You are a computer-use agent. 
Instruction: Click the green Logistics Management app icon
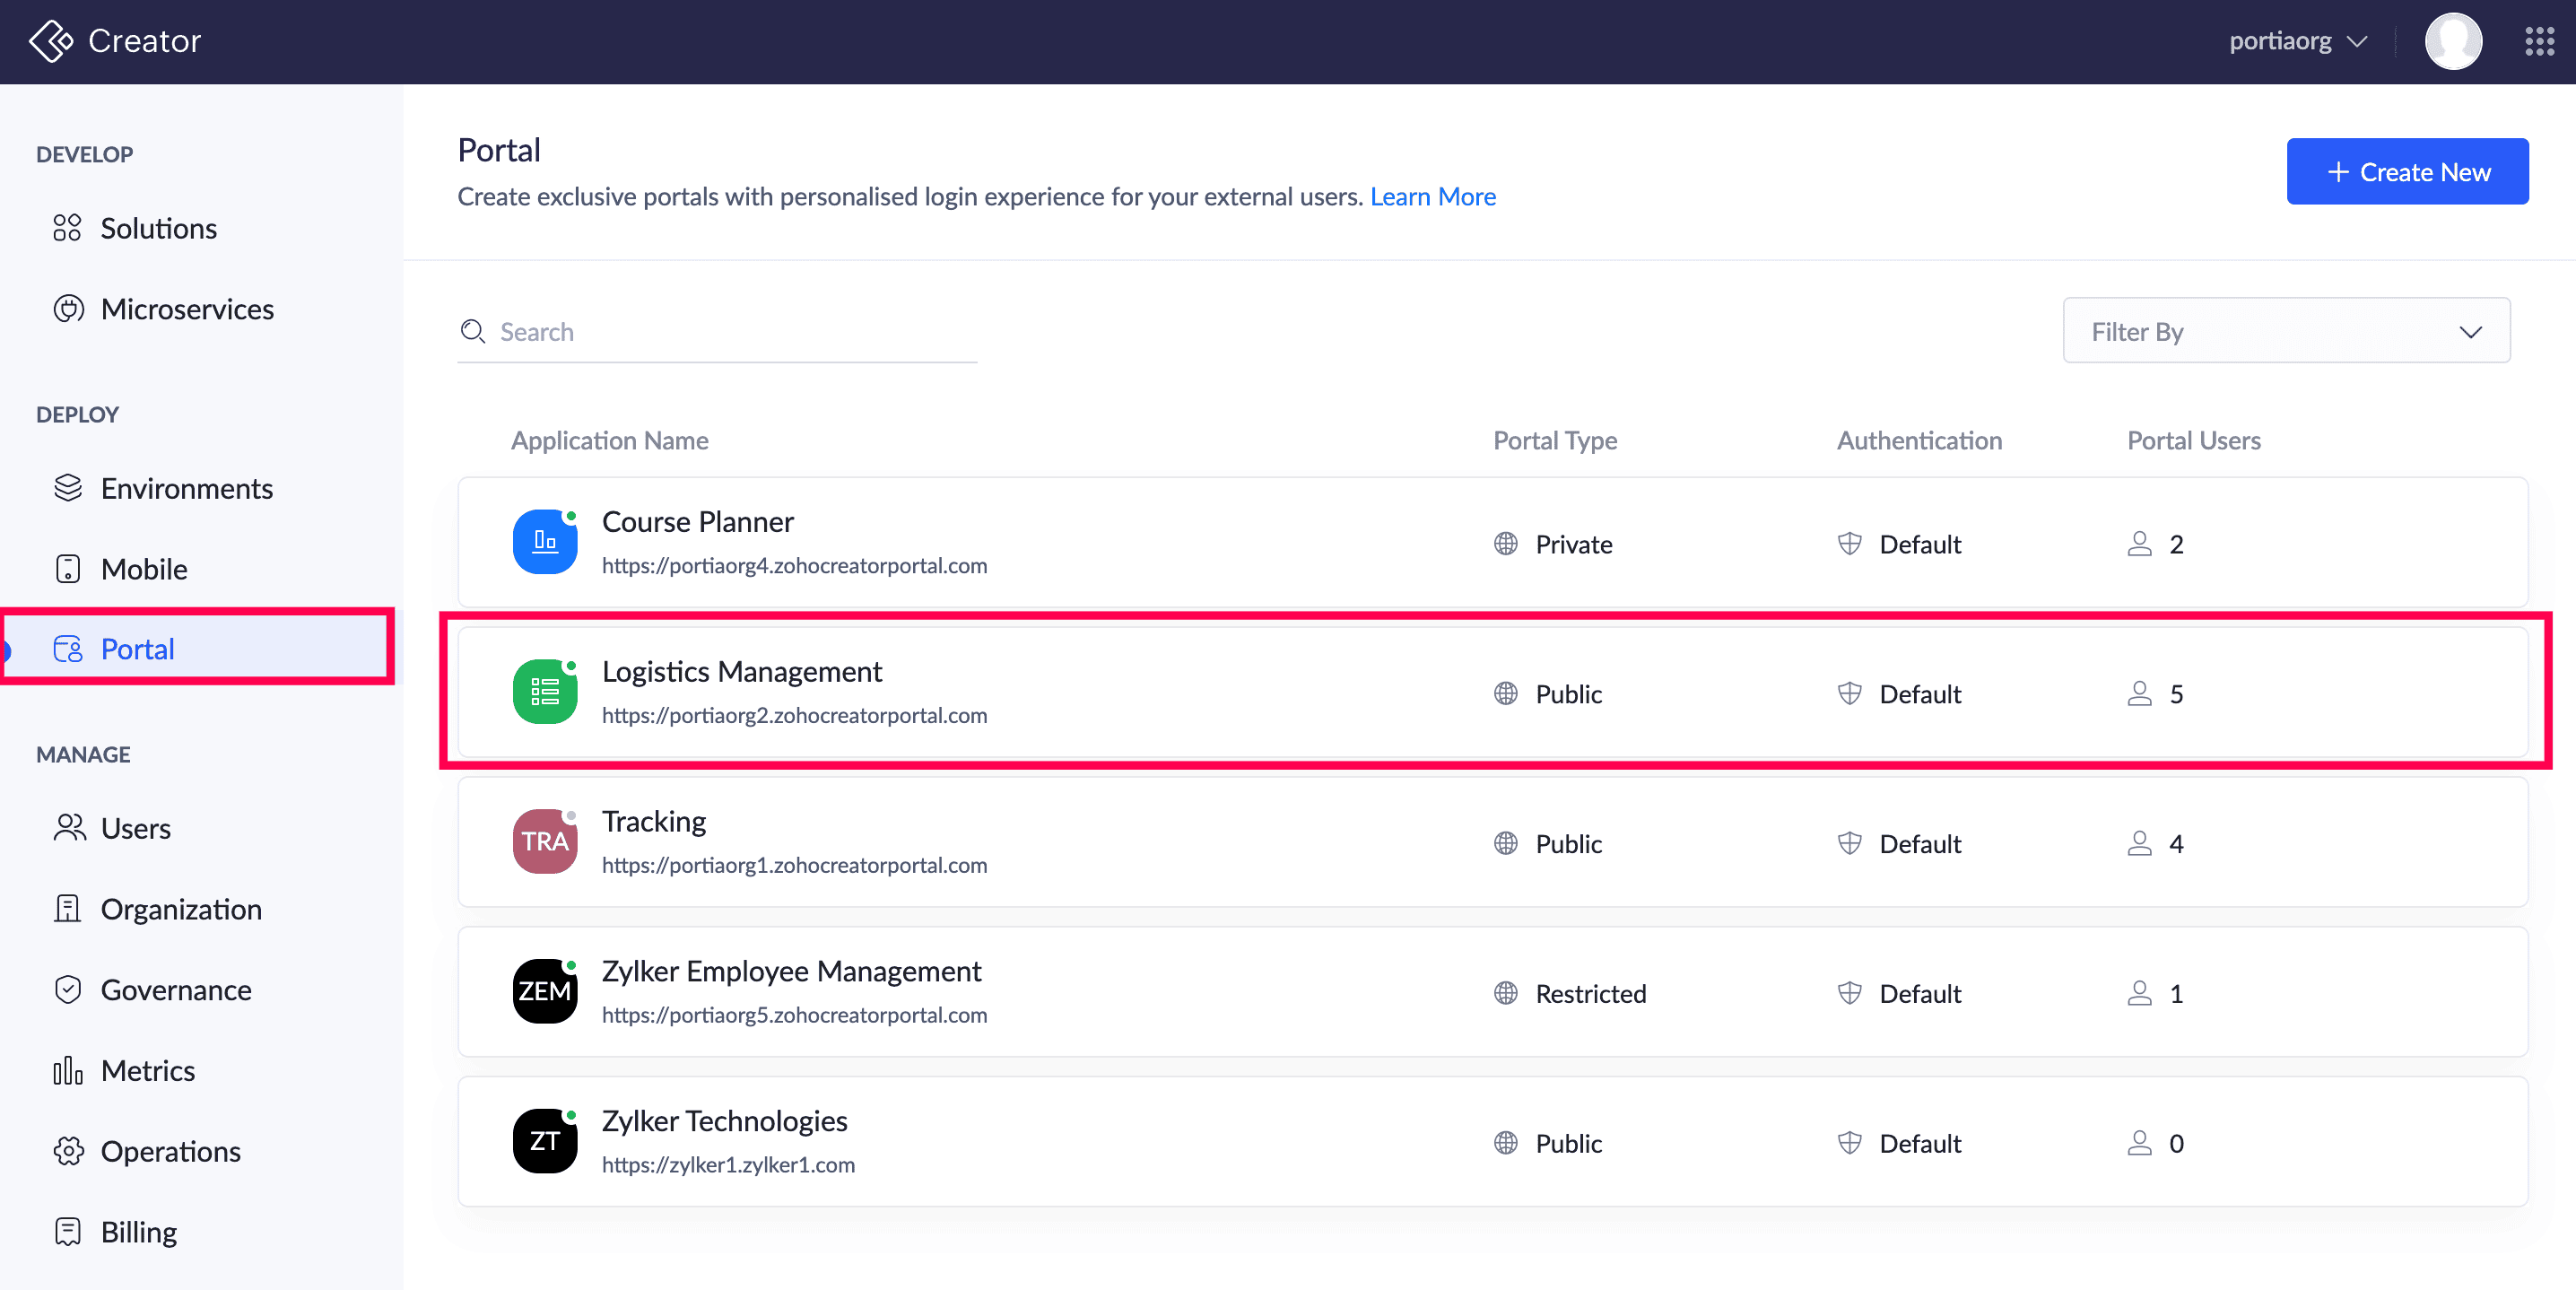544,692
